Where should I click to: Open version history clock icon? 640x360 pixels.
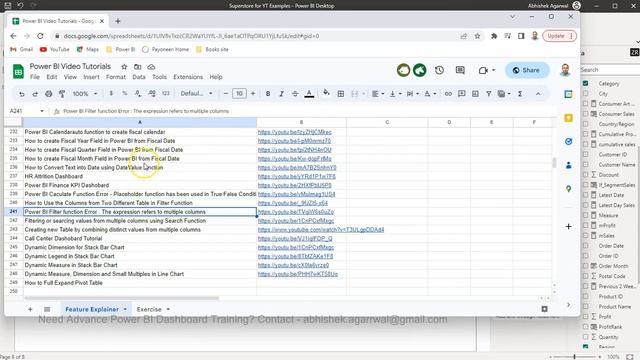(x=439, y=70)
